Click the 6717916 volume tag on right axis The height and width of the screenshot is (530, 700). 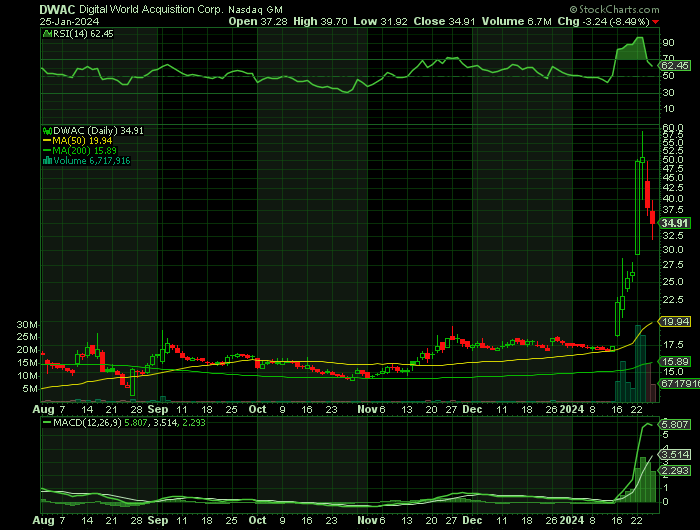point(679,384)
